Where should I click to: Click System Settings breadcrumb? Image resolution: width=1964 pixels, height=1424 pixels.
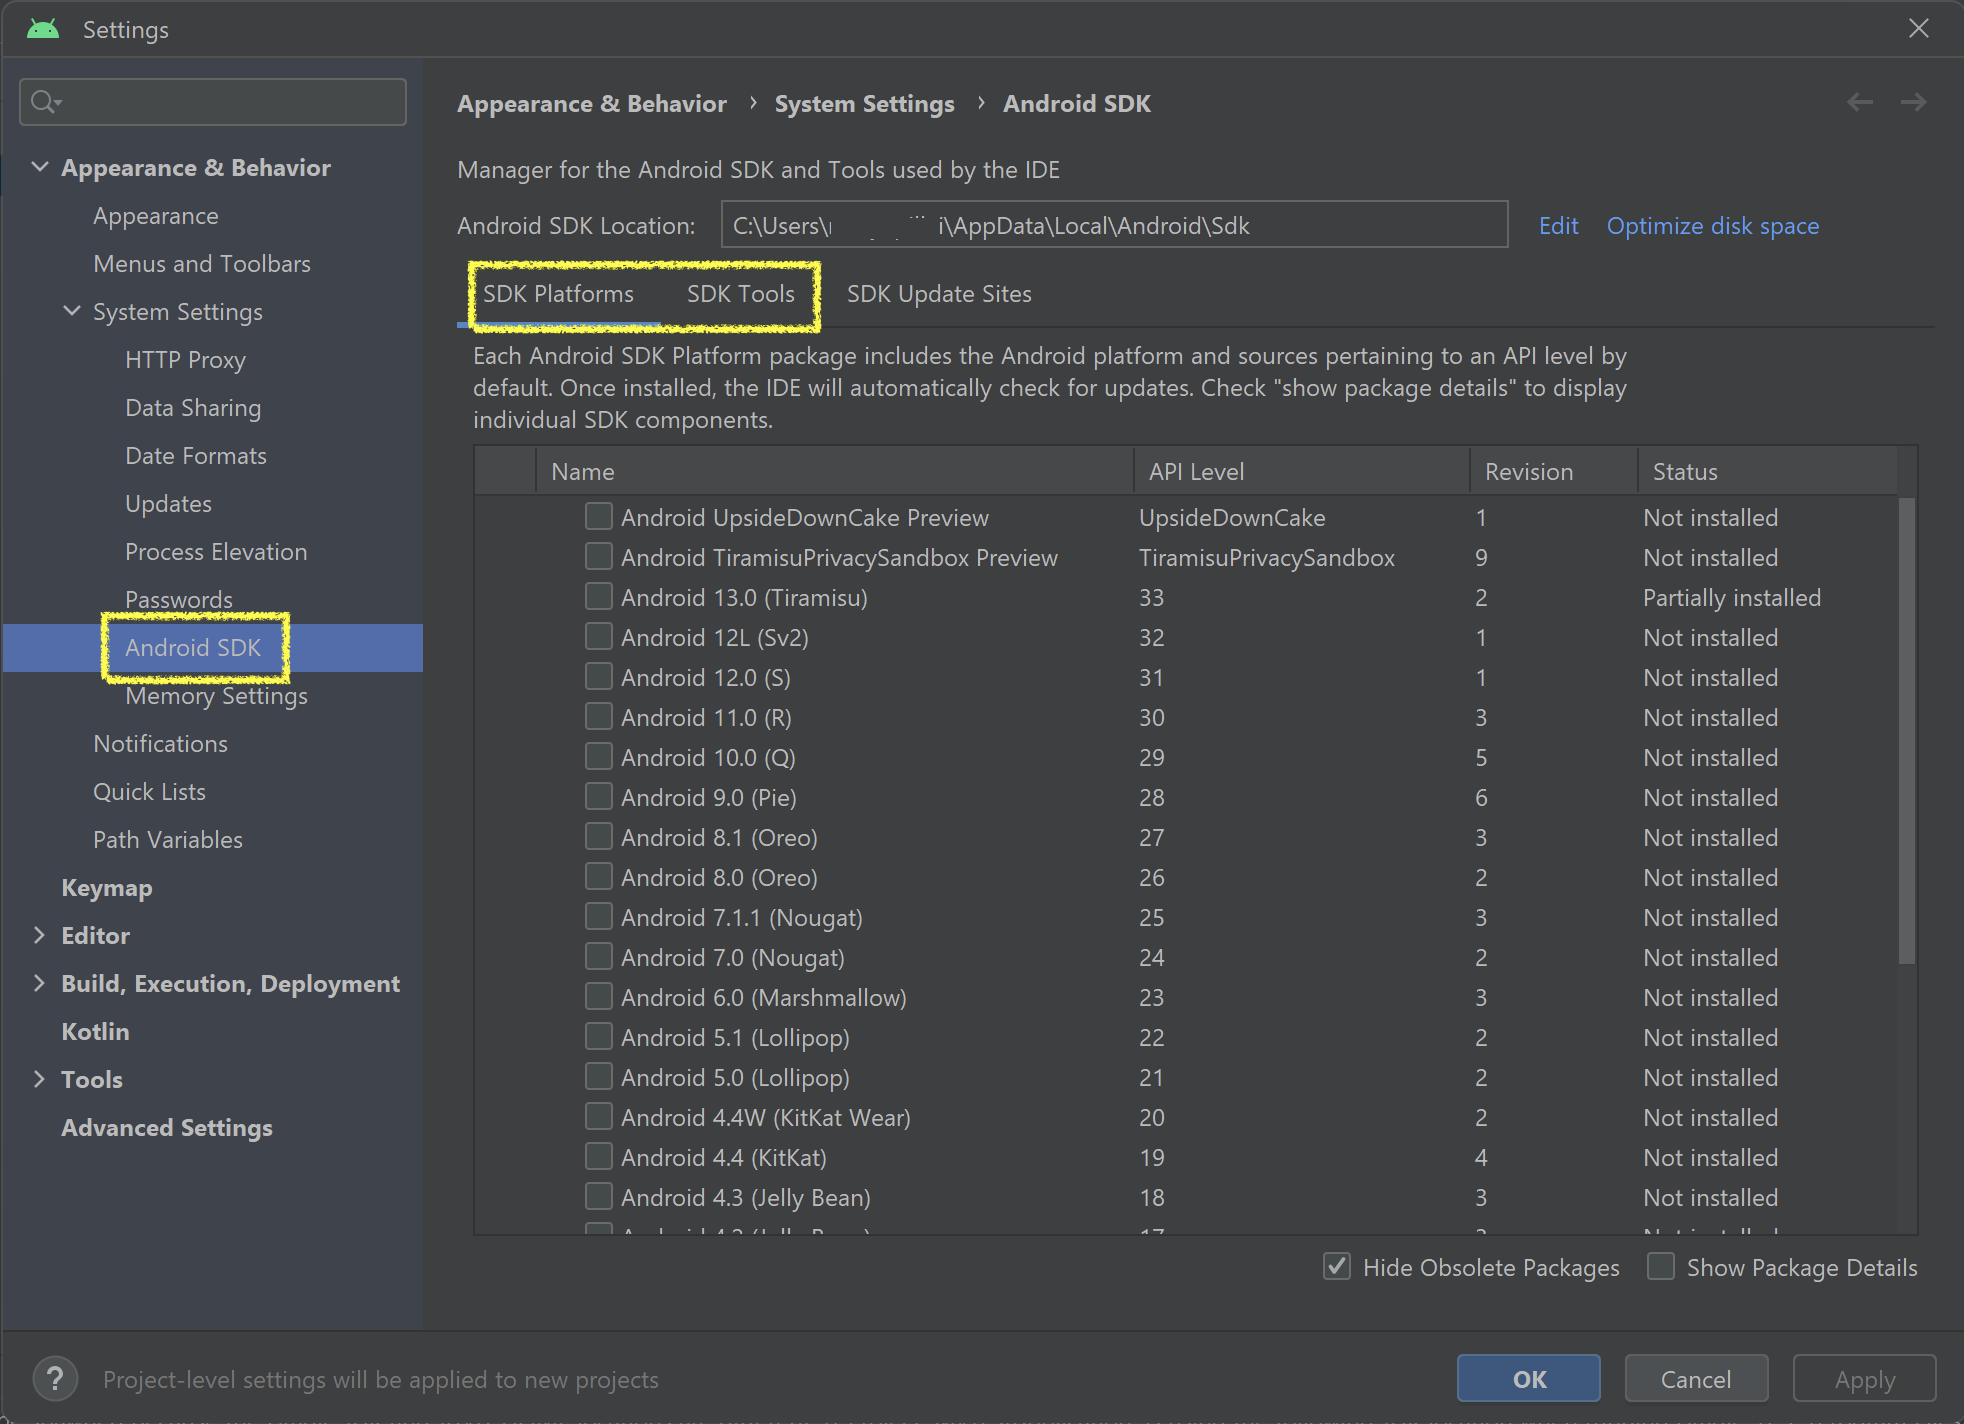point(864,104)
